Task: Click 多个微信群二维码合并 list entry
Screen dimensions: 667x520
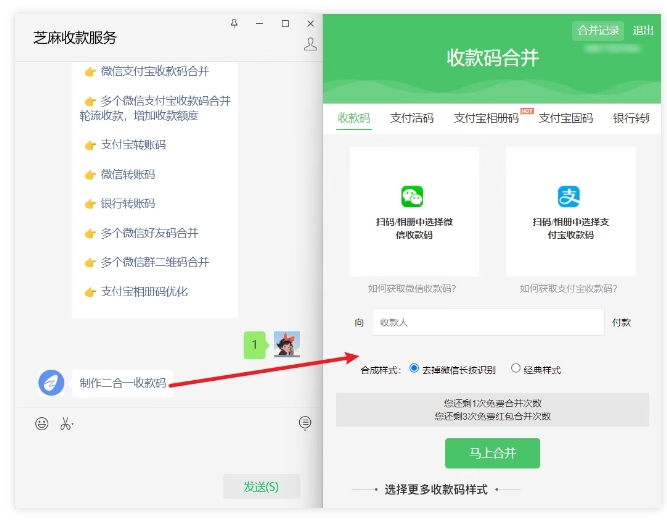Action: tap(154, 262)
